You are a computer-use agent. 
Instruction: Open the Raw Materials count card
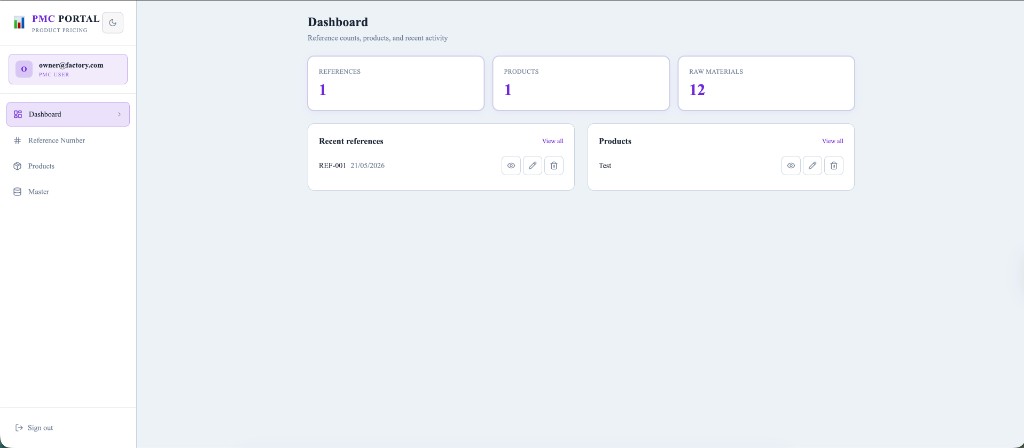[766, 83]
